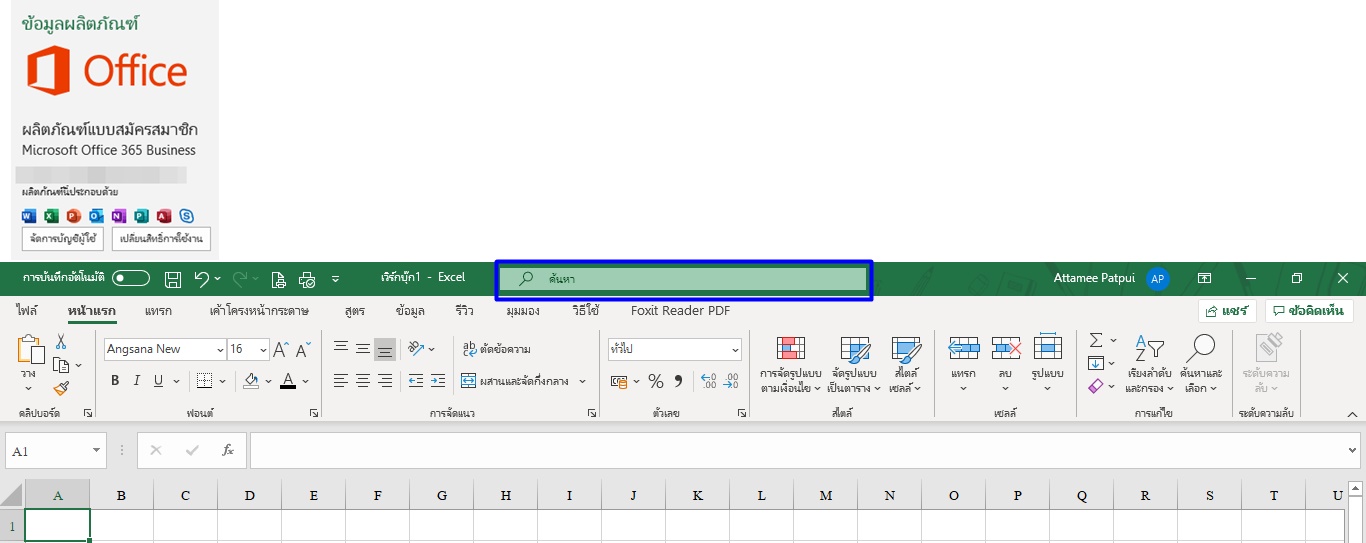Toggle Align Left
The image size is (1366, 543).
pyautogui.click(x=341, y=381)
